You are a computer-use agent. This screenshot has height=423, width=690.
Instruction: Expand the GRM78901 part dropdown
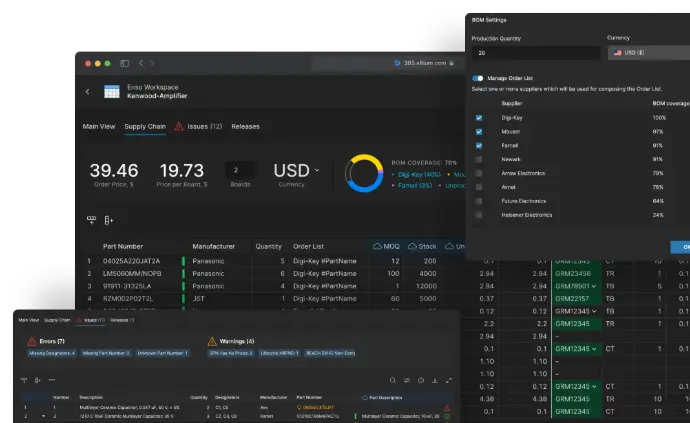[x=594, y=286]
